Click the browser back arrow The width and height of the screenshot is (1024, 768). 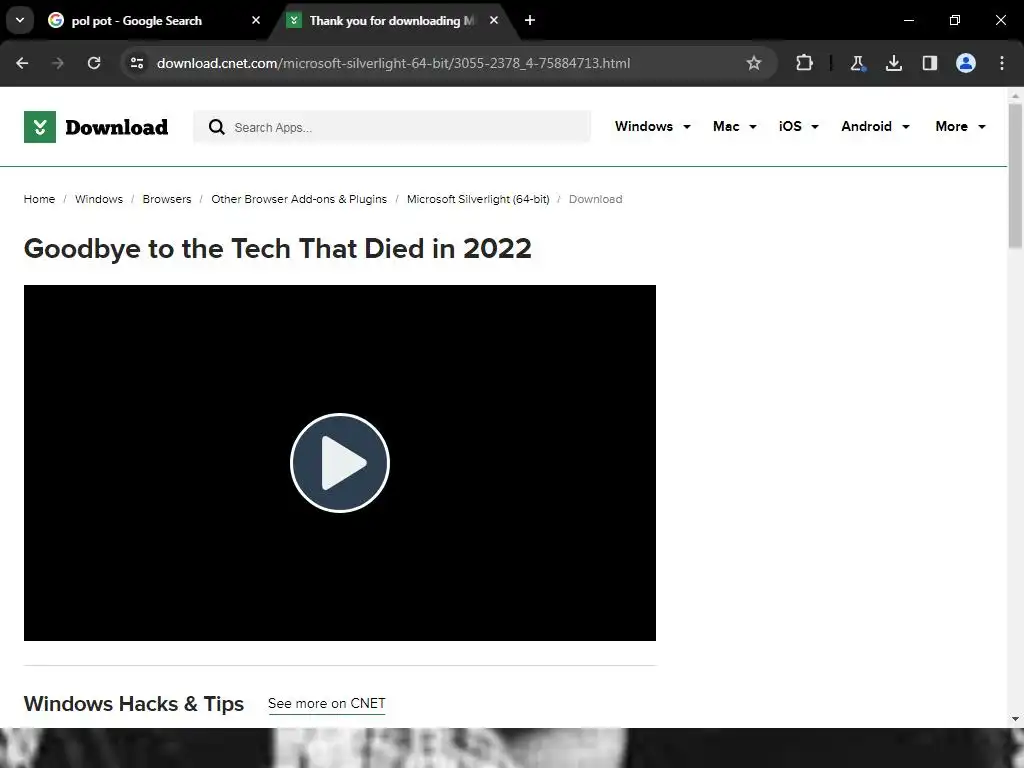[22, 63]
